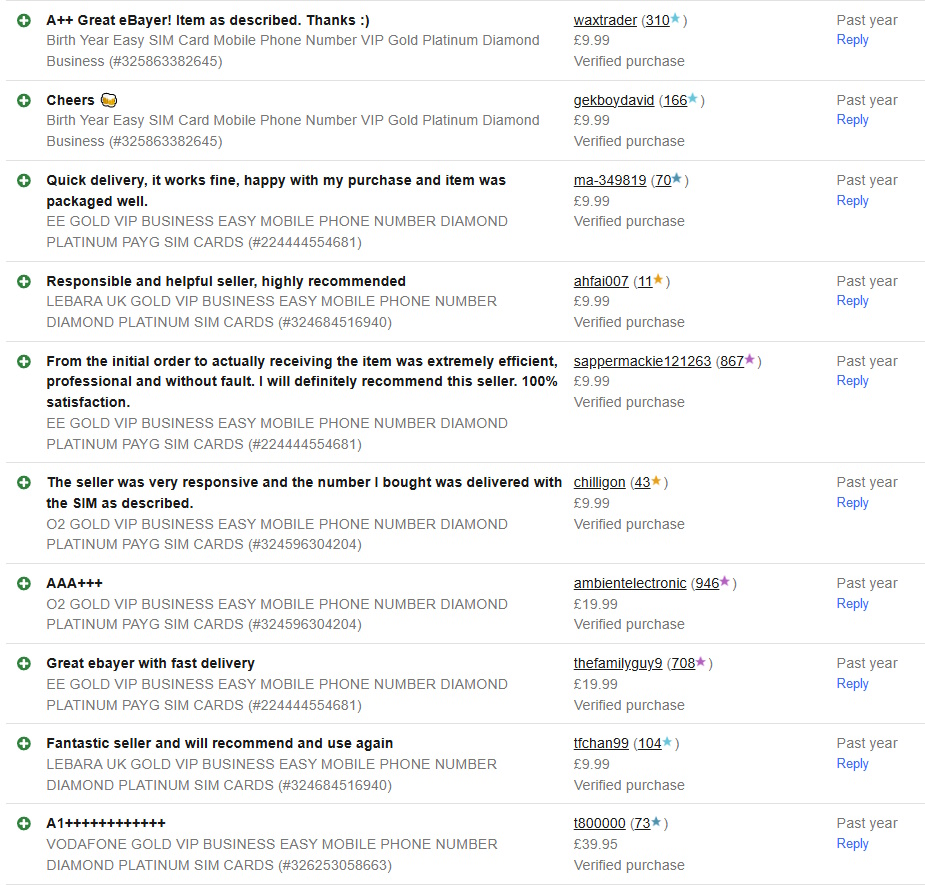925x885 pixels.
Task: Click the purple star next to ambientelectronic's score
Action: tap(726, 582)
